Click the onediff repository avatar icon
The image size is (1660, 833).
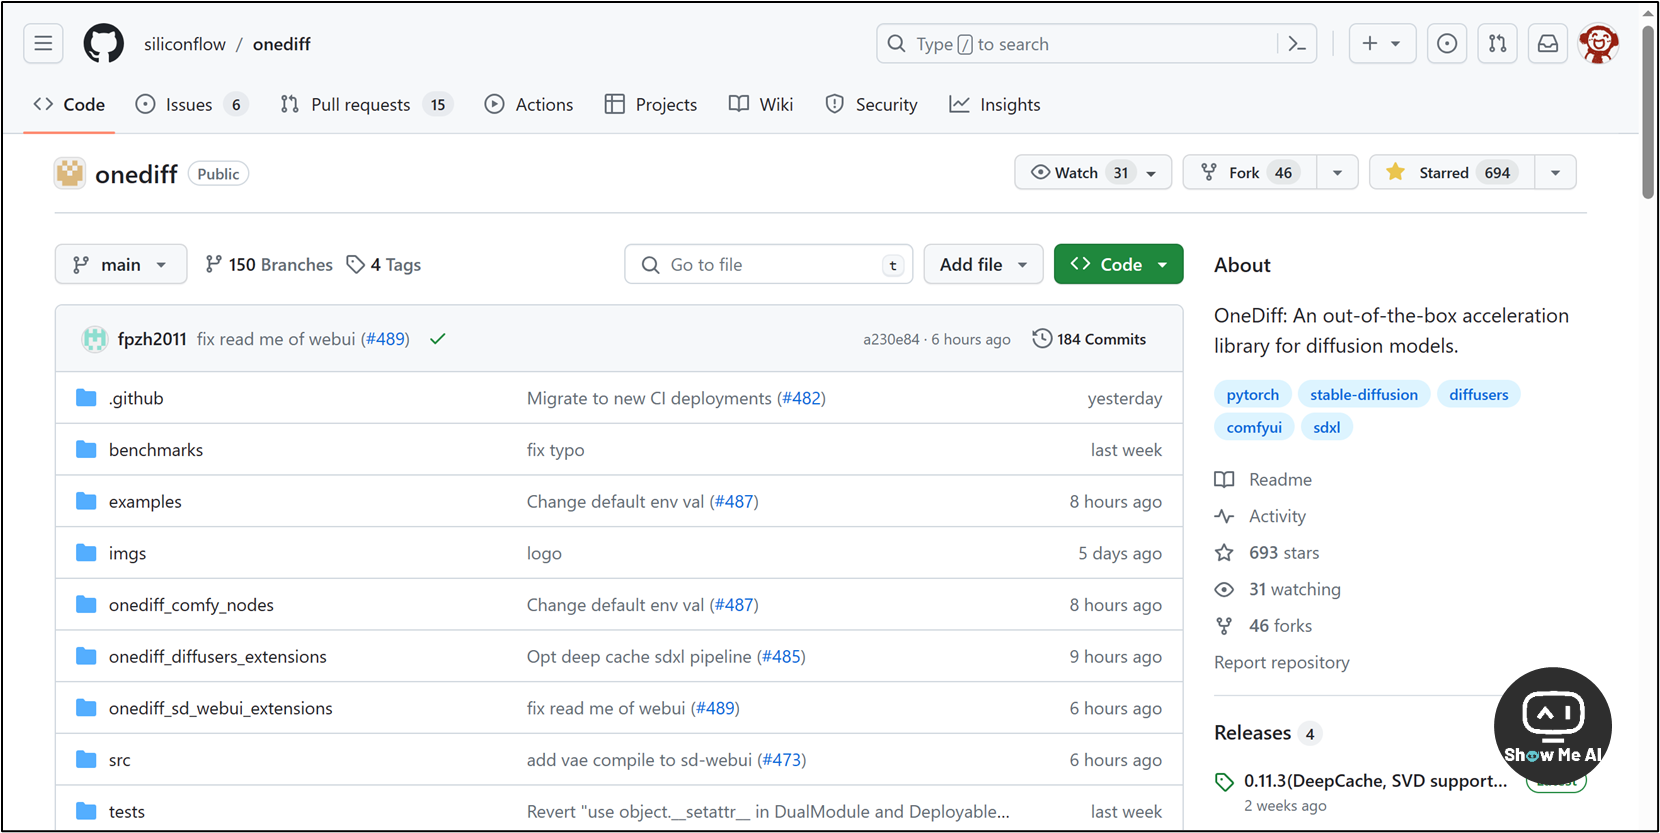(70, 173)
